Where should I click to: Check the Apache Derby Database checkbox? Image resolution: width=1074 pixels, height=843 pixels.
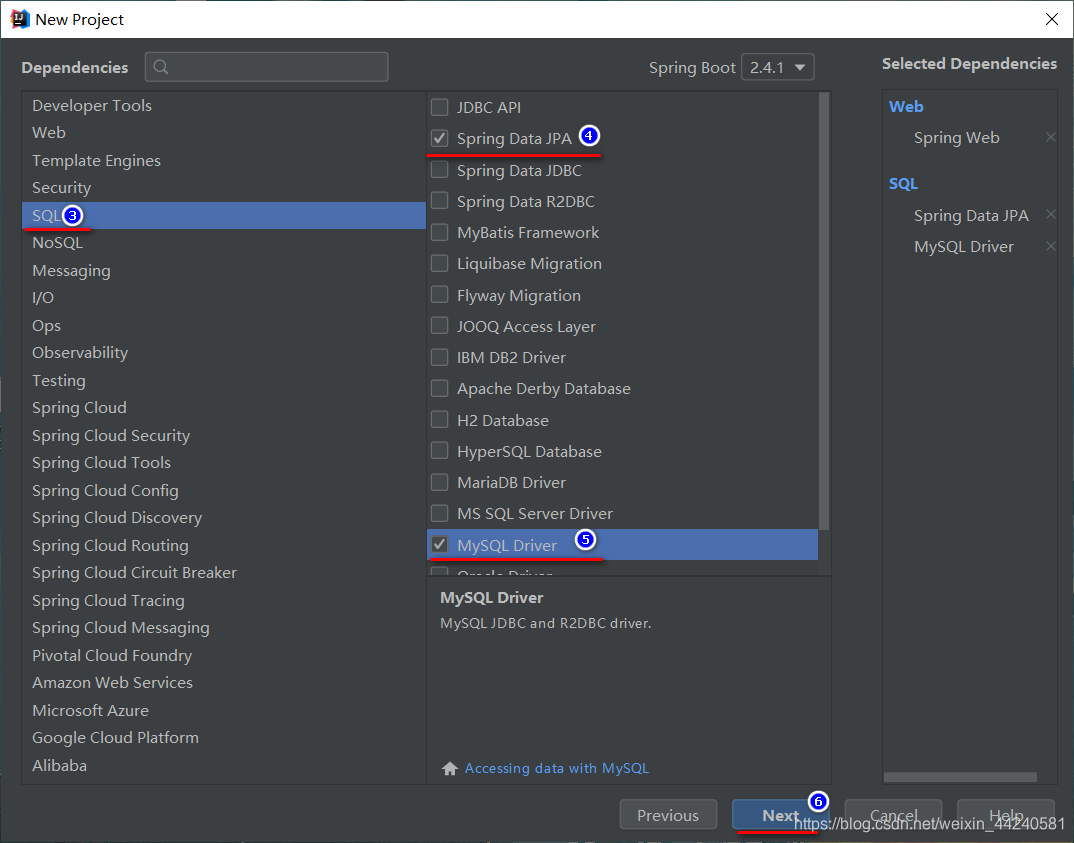(439, 388)
